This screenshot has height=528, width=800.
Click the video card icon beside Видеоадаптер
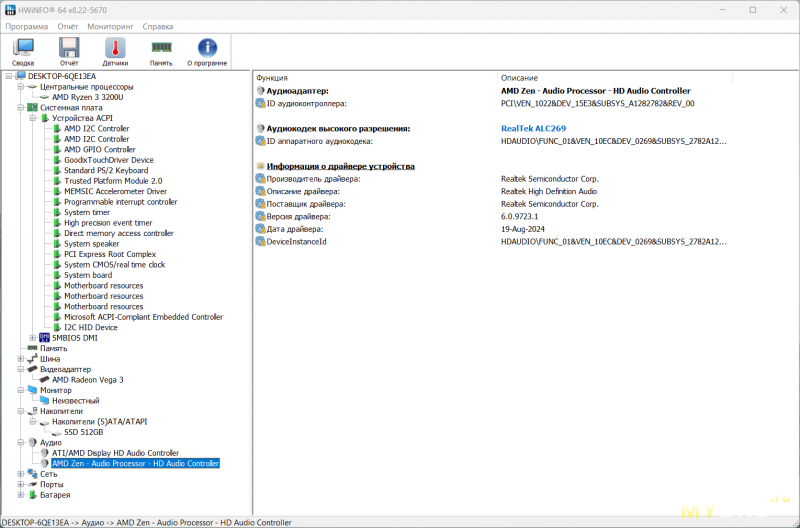click(x=32, y=369)
